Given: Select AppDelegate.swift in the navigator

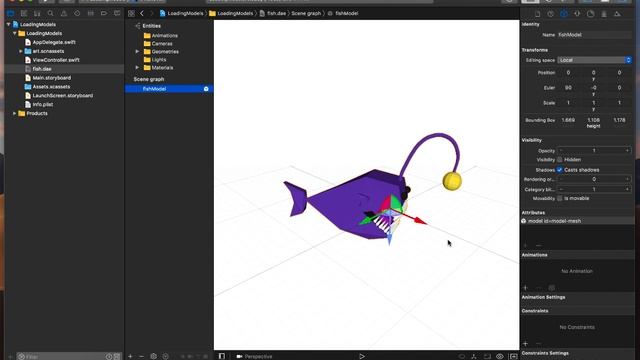Looking at the screenshot, I should click(54, 42).
